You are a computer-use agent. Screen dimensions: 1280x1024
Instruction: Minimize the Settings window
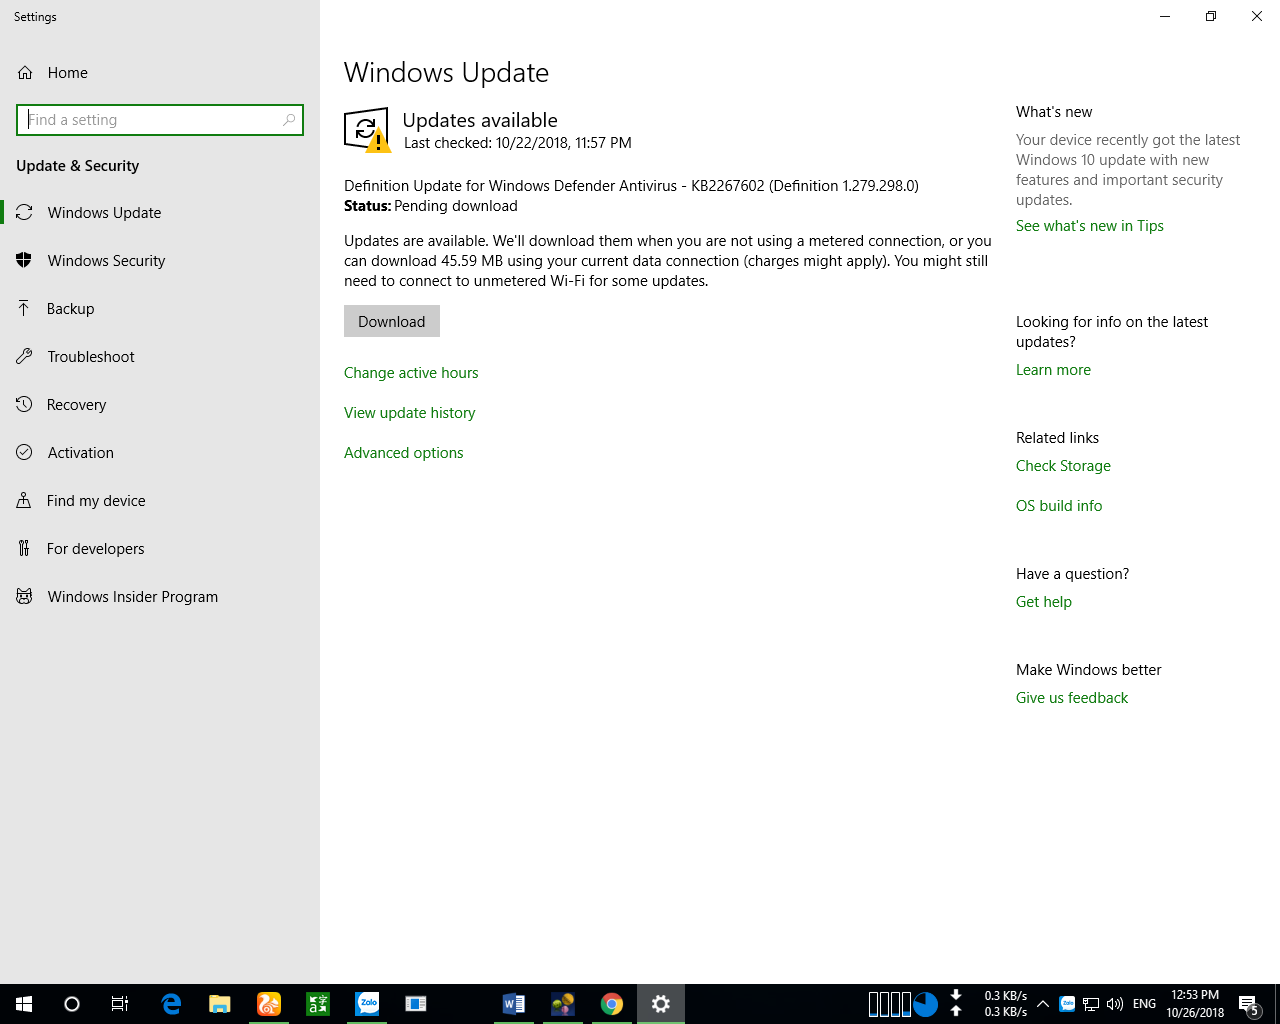click(x=1165, y=16)
